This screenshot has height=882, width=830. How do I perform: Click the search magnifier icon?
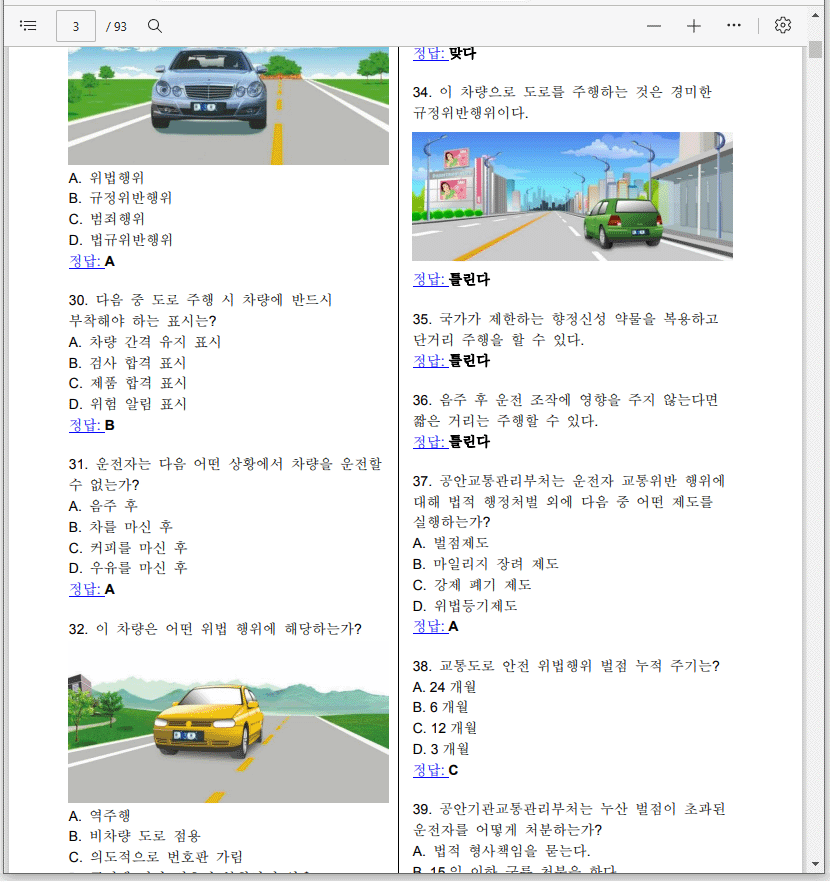[155, 26]
